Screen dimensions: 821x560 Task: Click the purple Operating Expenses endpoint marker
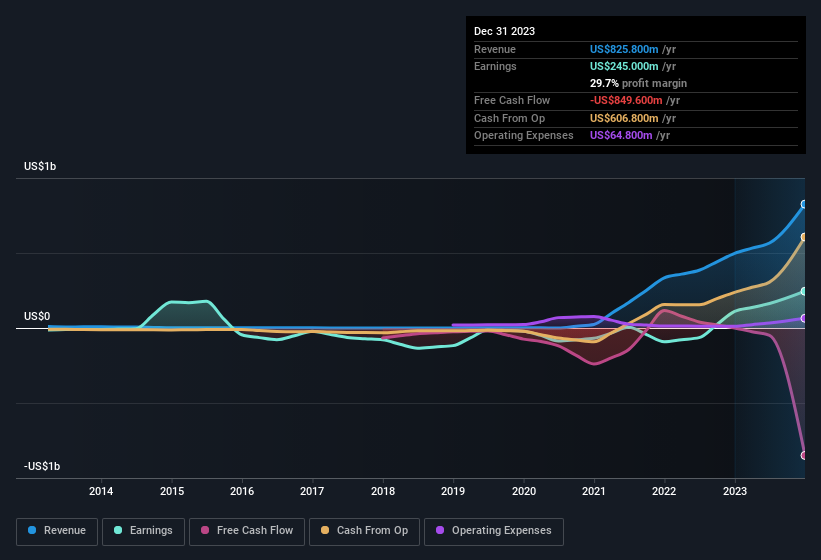pos(804,319)
